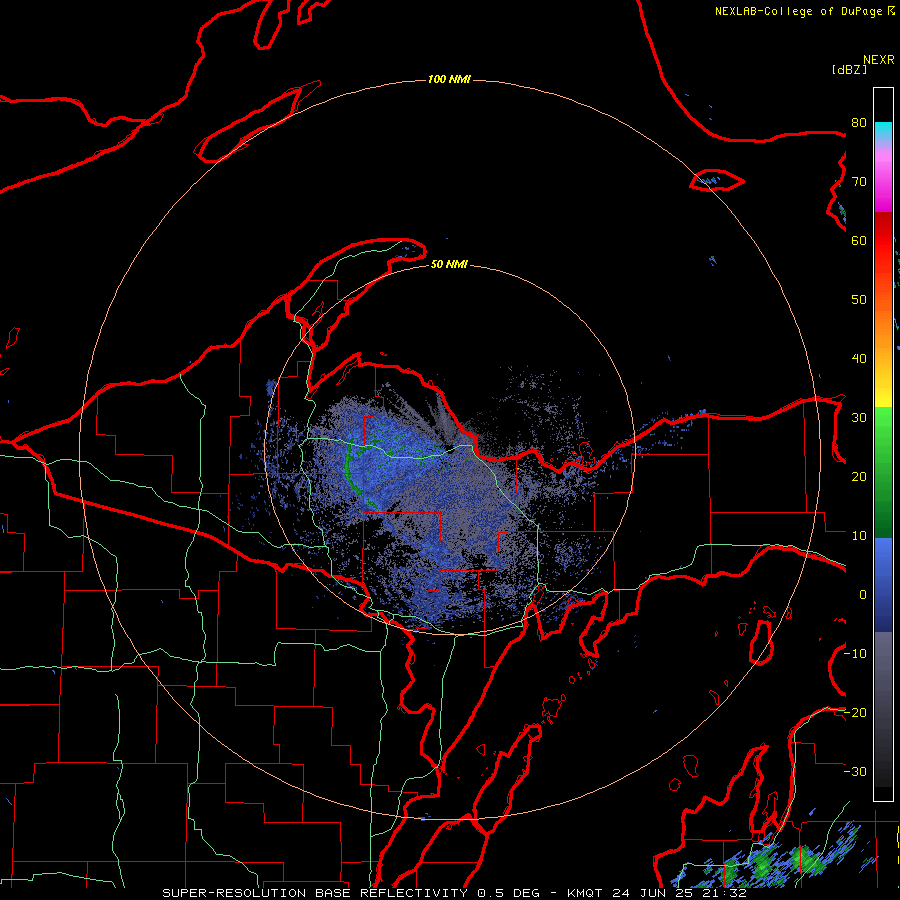Pick the pink-magenta segment of the color bar
Viewport: 900px width, 900px height.
883,177
